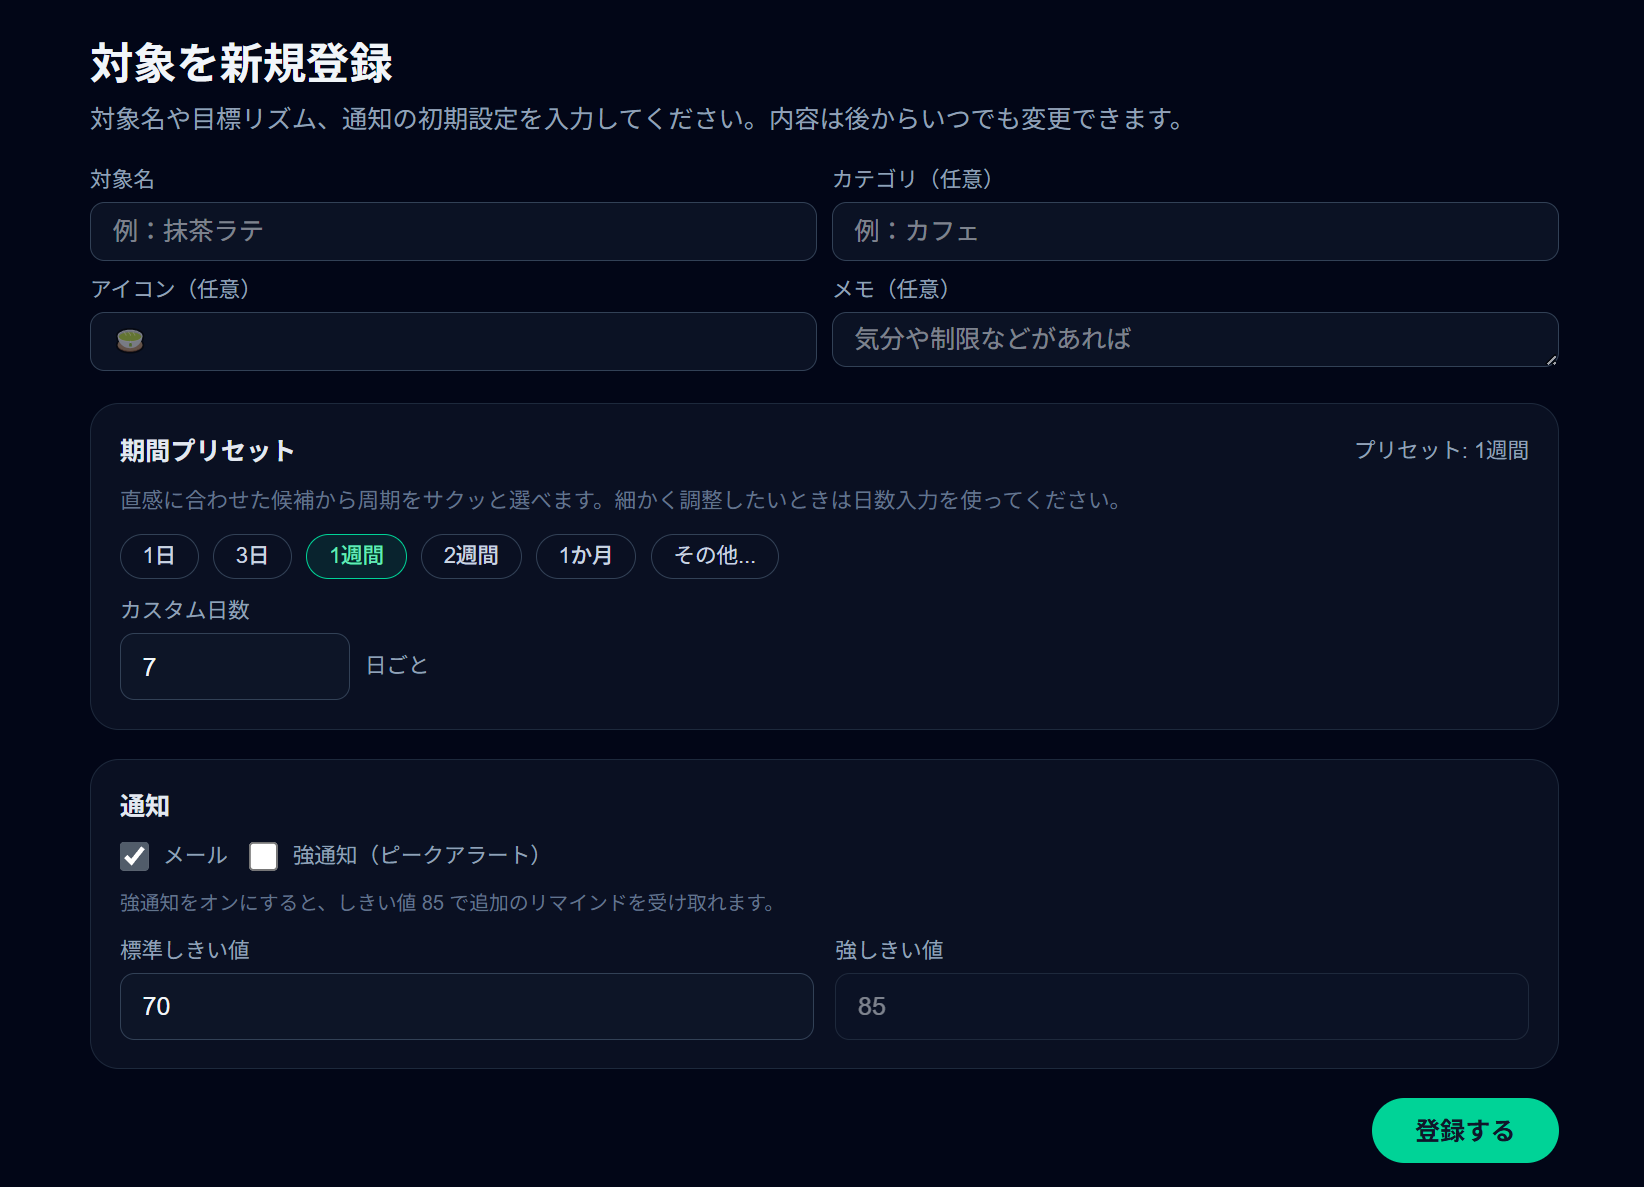The width and height of the screenshot is (1644, 1187).
Task: Click the matcha emoji in the icon field
Action: point(128,340)
